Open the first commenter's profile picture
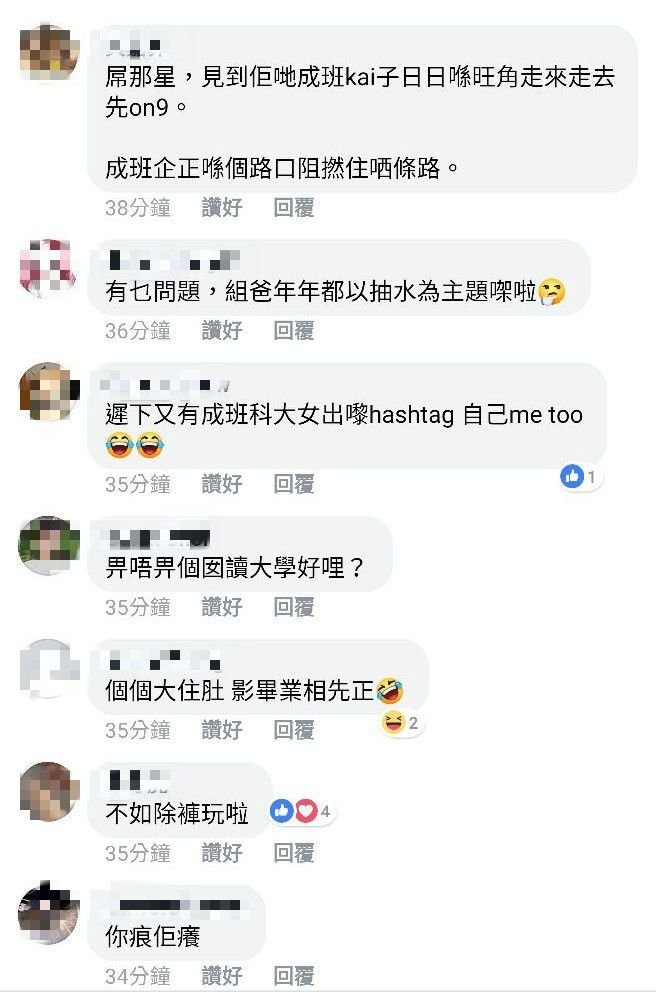Screen dimensions: 656x993 tap(49, 53)
